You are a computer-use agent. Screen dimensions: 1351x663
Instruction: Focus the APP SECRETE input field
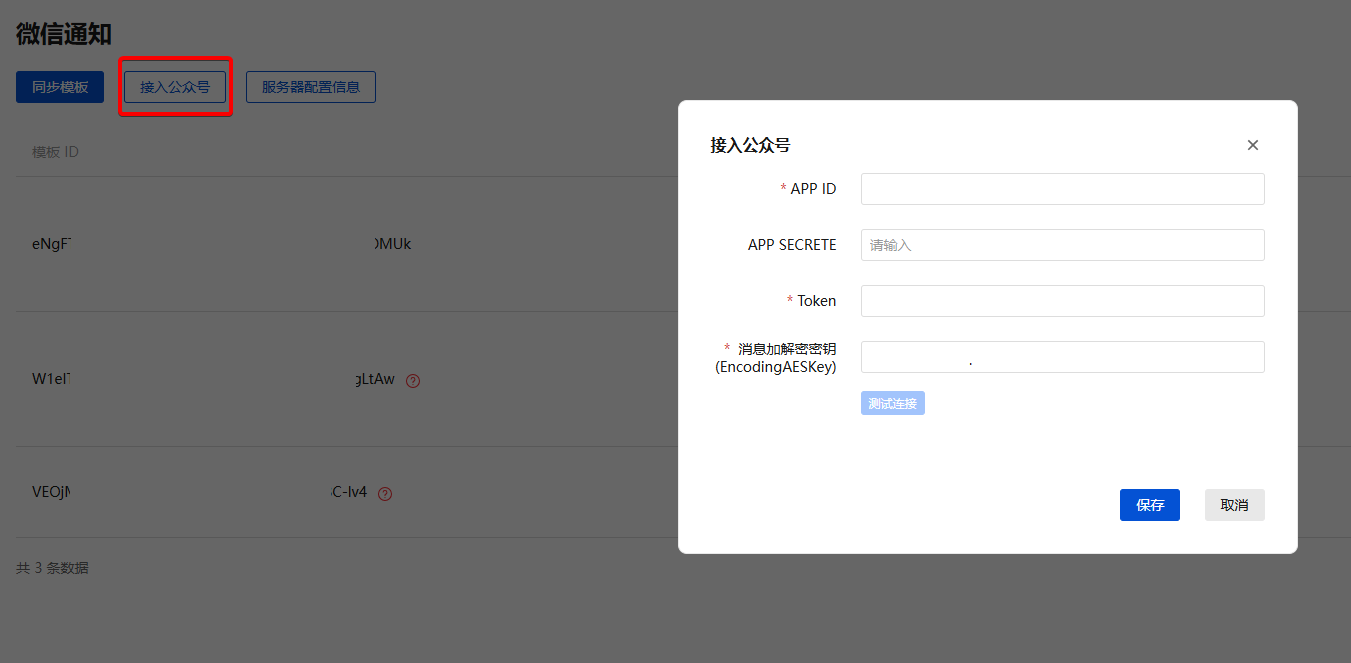(x=1063, y=245)
